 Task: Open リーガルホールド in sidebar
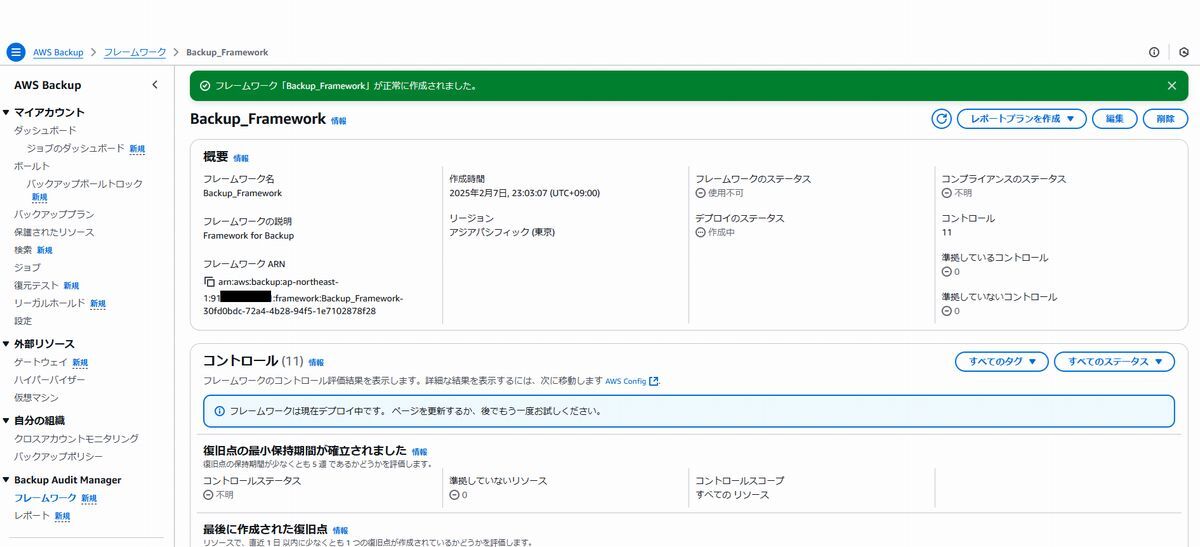[50, 303]
